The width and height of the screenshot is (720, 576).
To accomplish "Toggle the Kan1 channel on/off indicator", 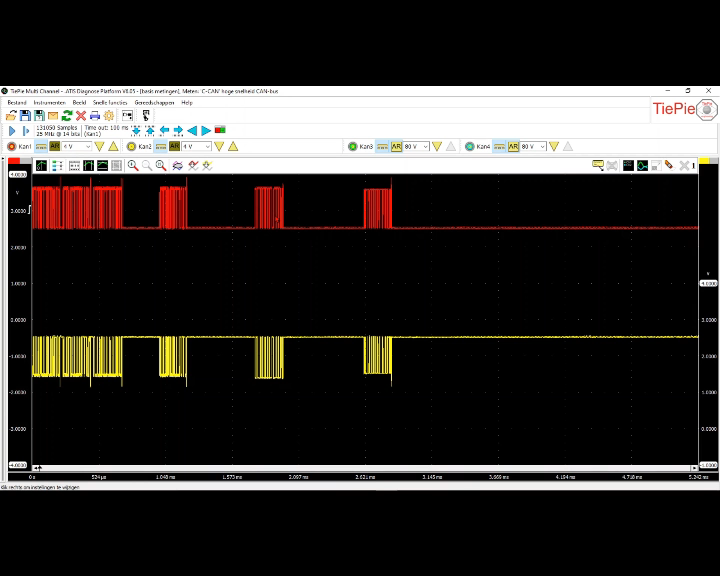I will [11, 147].
